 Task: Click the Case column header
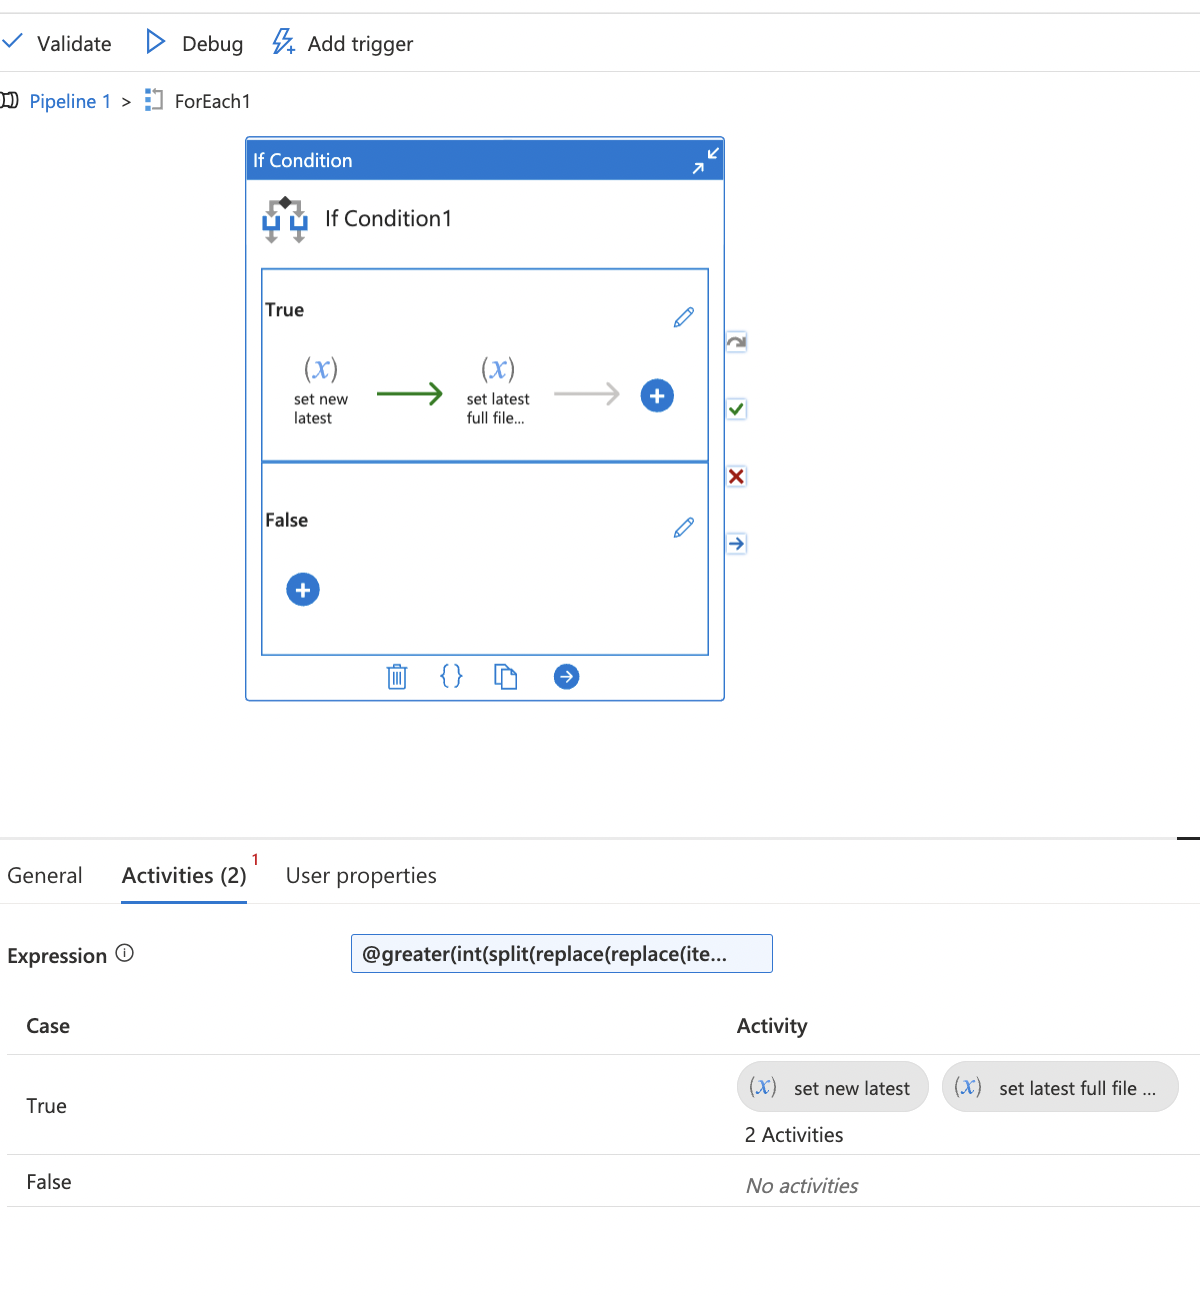coord(48,1026)
